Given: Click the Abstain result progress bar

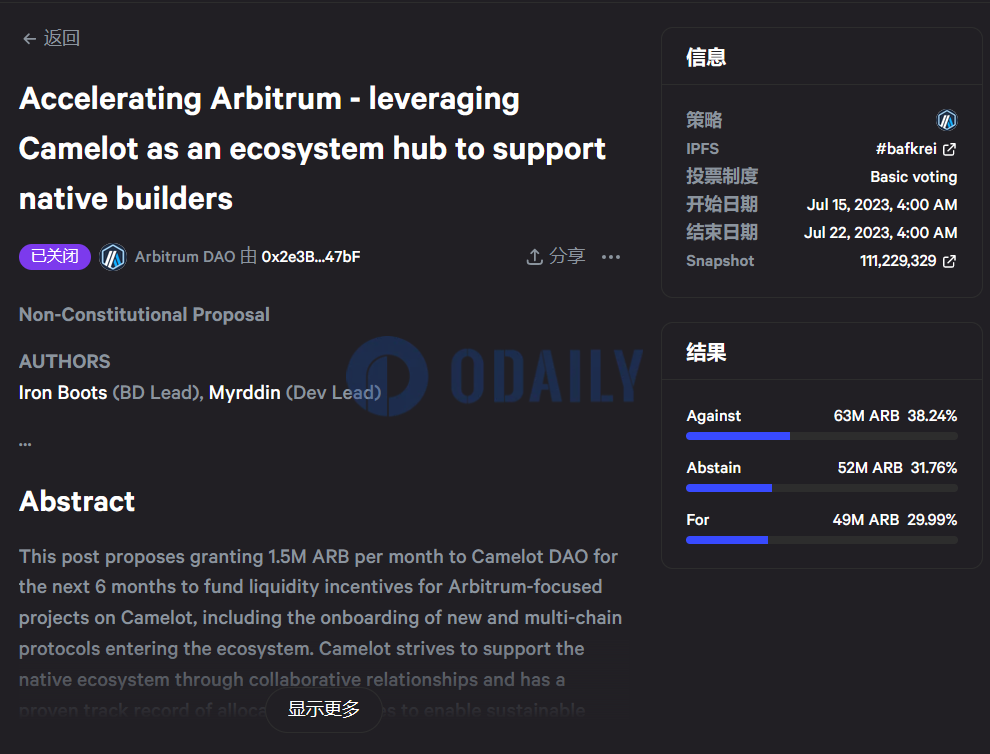Looking at the screenshot, I should 821,488.
